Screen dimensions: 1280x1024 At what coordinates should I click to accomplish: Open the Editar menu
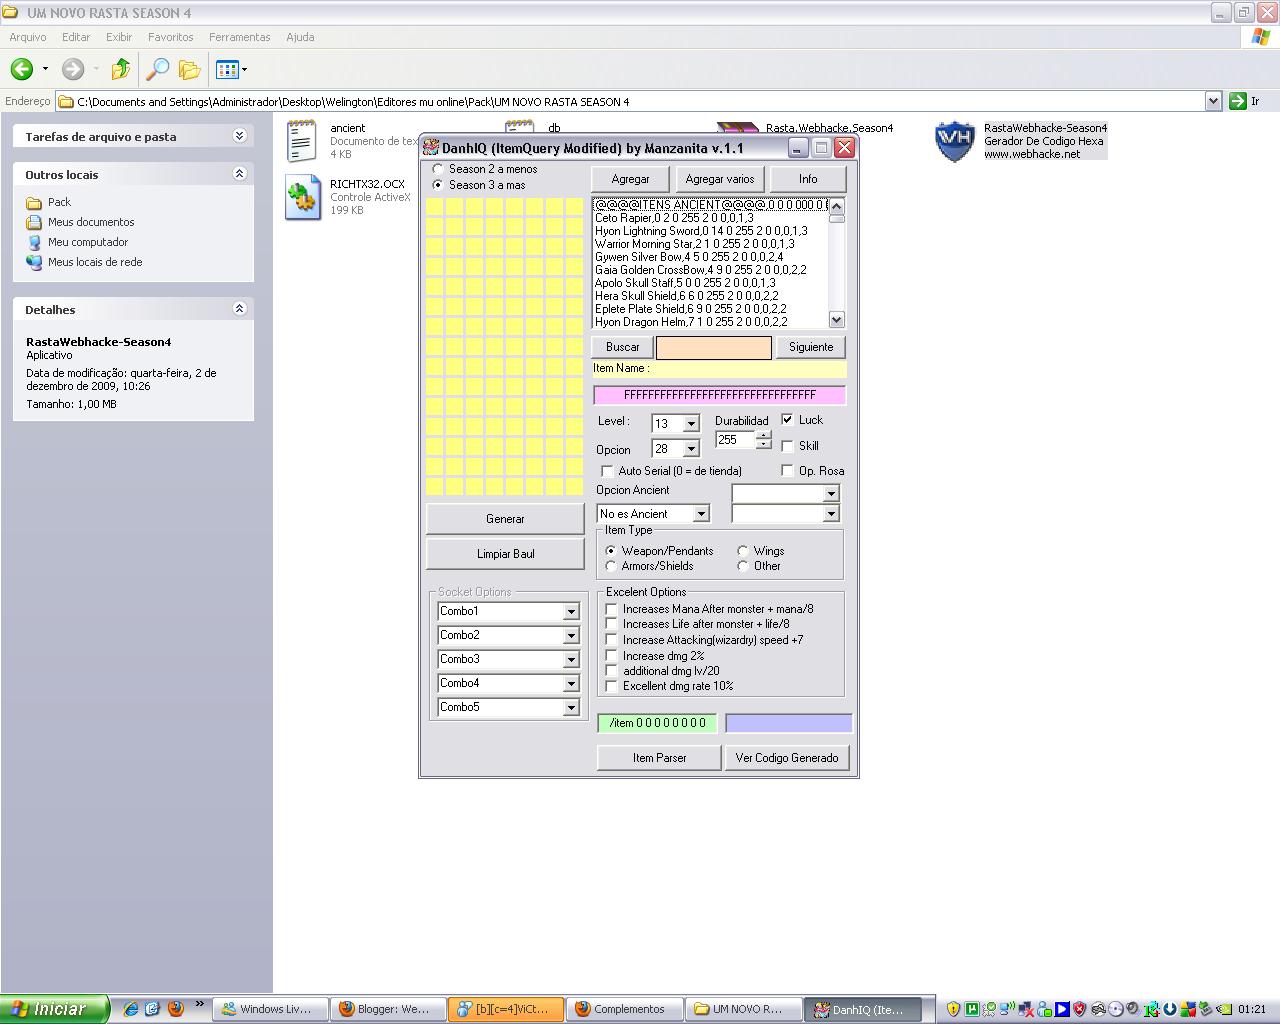coord(76,37)
